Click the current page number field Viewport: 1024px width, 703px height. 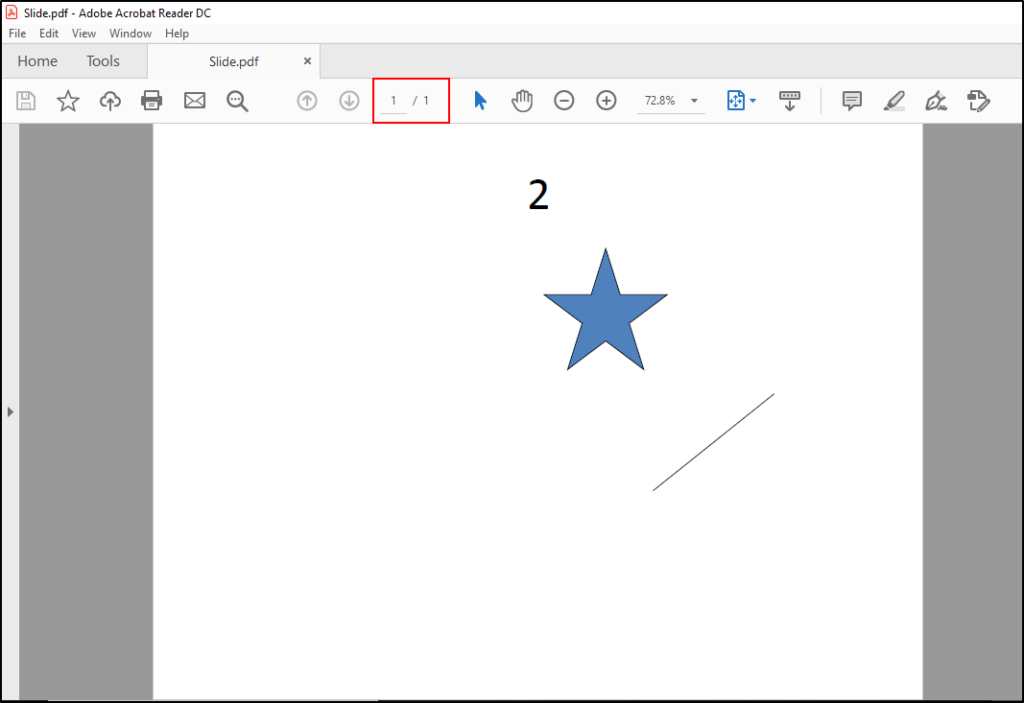(394, 100)
